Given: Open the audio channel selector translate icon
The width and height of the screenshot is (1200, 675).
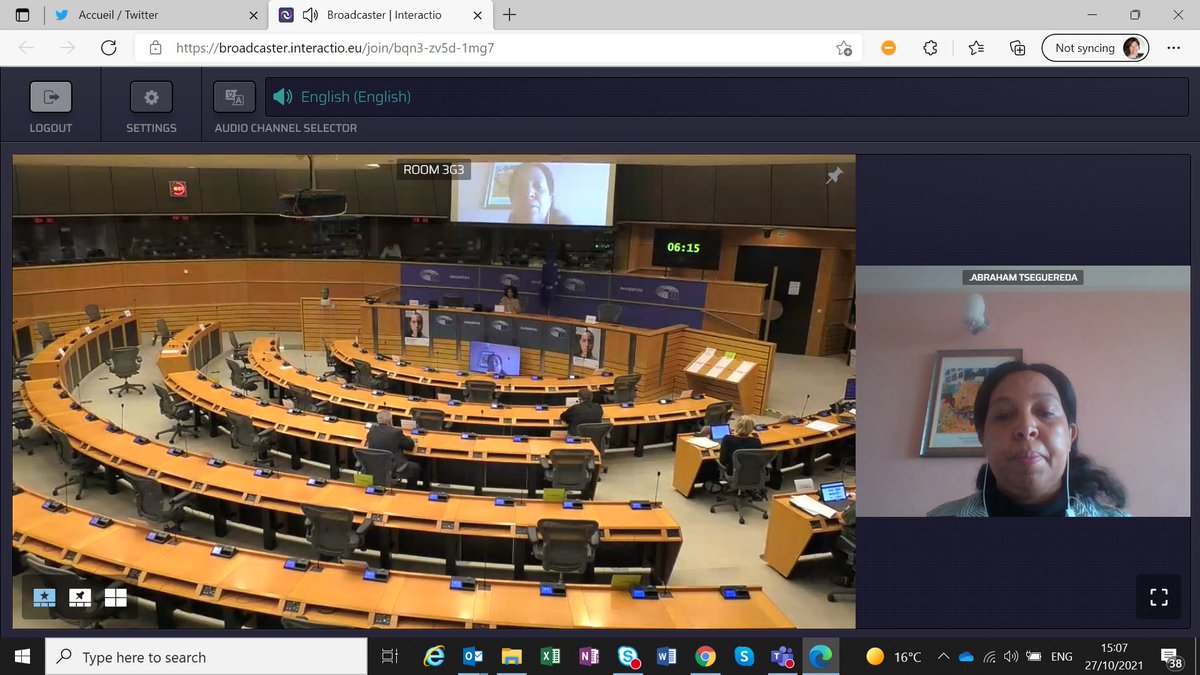Looking at the screenshot, I should (235, 97).
